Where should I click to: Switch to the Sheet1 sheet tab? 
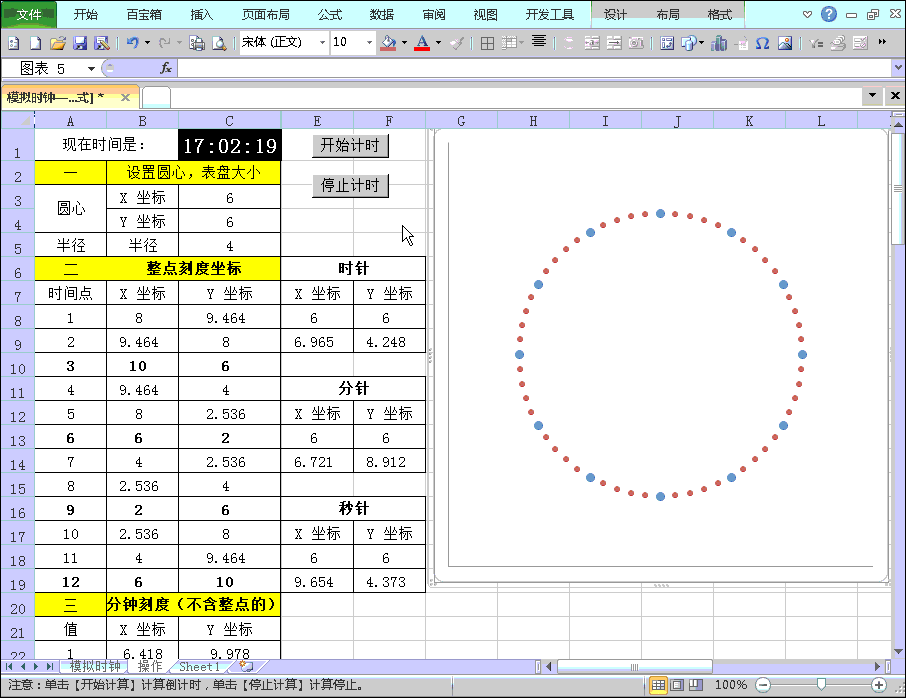pyautogui.click(x=199, y=666)
